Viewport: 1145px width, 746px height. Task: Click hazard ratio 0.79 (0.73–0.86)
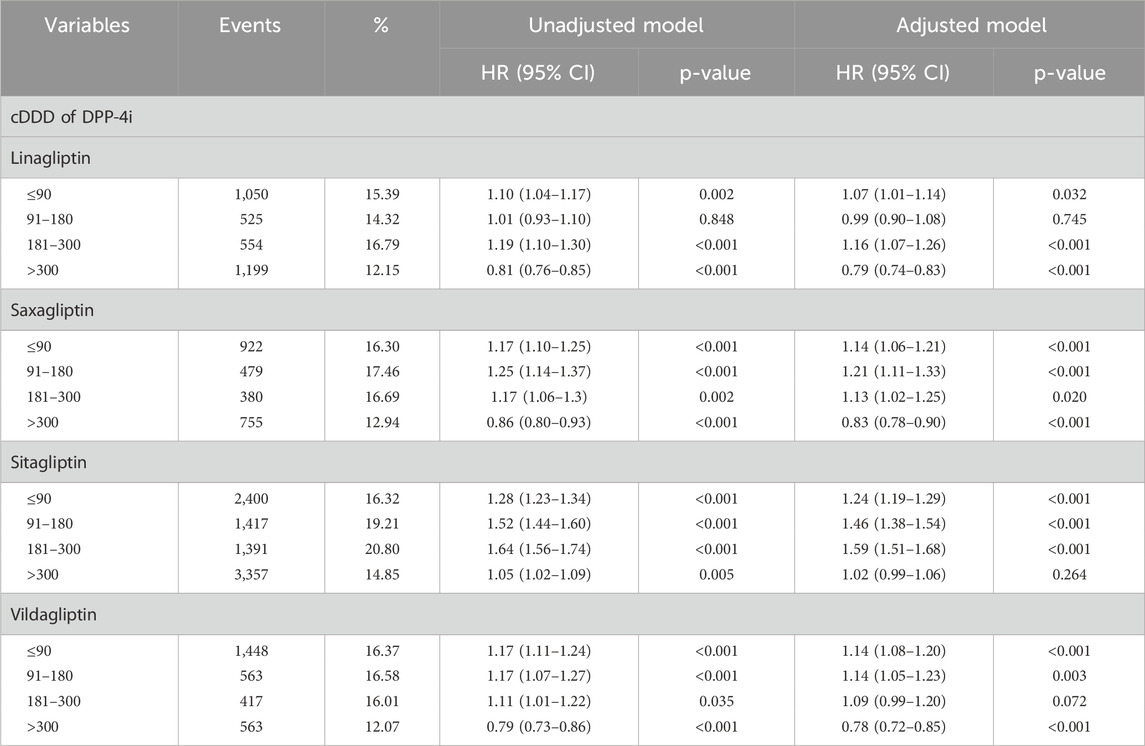point(539,728)
